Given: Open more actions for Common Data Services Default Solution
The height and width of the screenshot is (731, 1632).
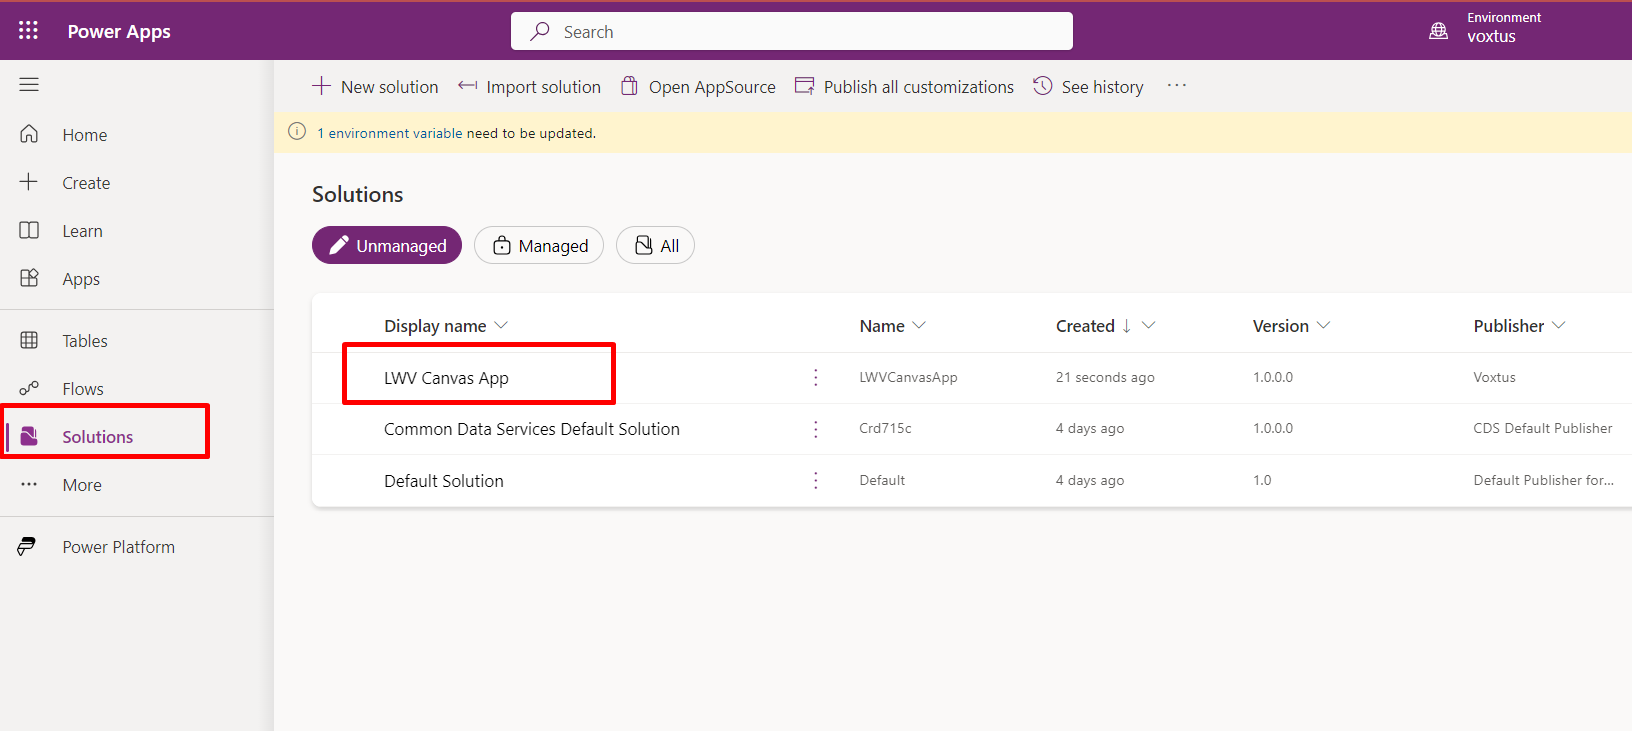Looking at the screenshot, I should 816,428.
